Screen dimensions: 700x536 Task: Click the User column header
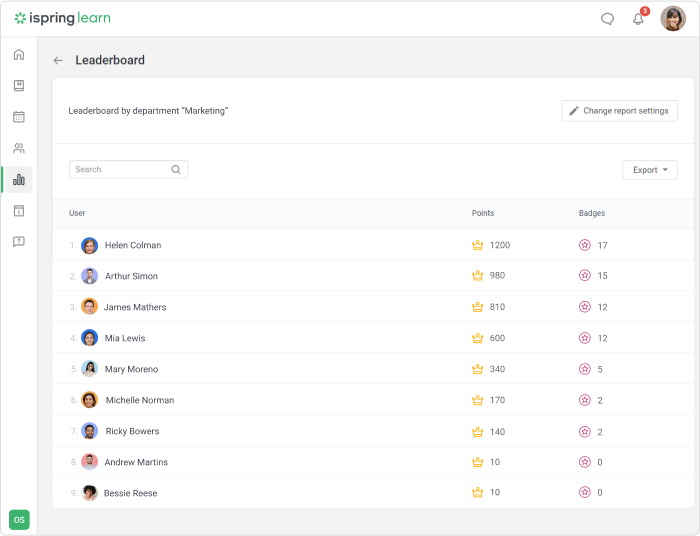point(77,213)
